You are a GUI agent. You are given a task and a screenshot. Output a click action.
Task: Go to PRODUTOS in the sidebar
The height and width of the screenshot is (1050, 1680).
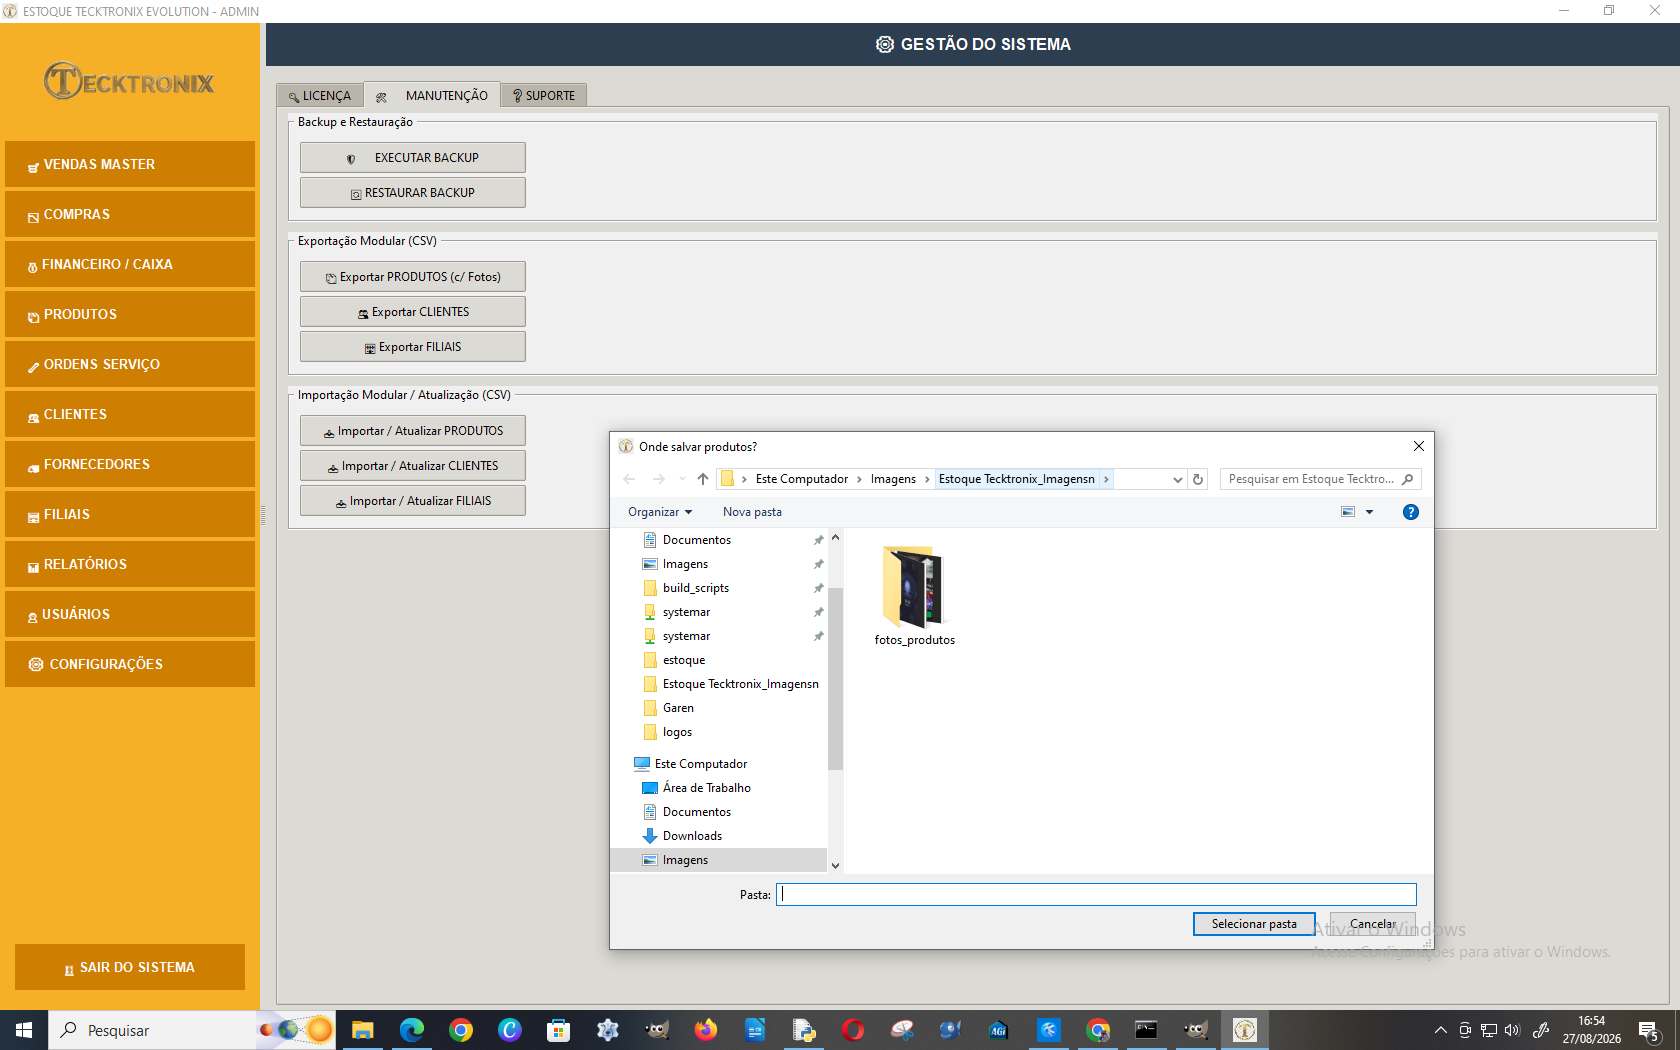[x=130, y=314]
